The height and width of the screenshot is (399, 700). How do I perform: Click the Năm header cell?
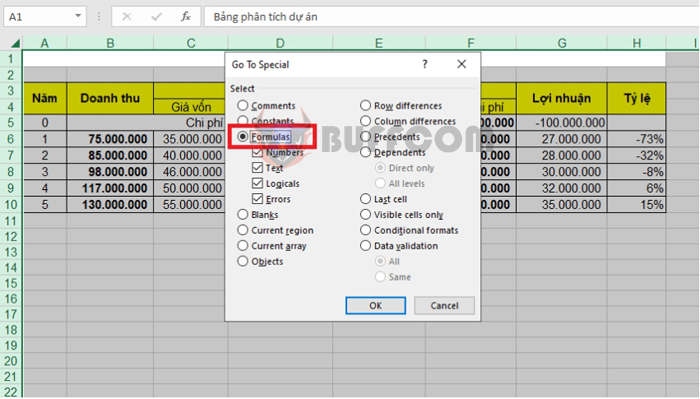45,98
